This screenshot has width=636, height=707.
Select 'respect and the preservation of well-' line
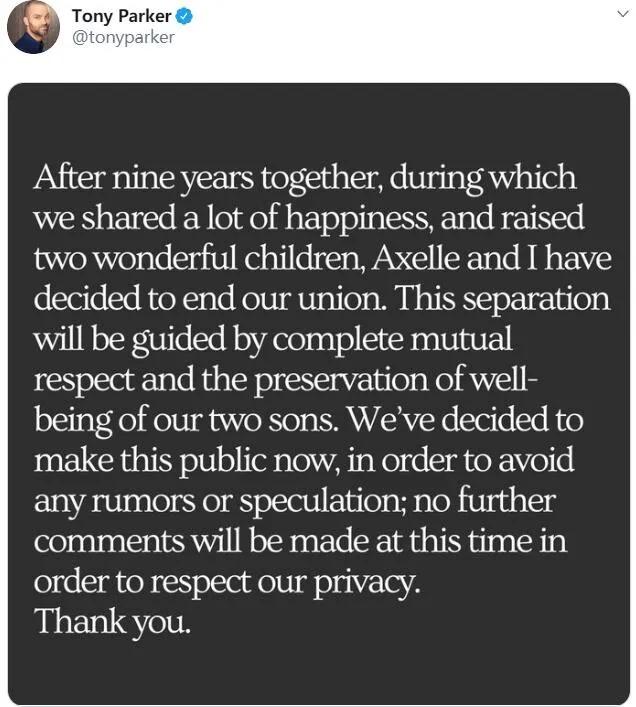tap(286, 380)
